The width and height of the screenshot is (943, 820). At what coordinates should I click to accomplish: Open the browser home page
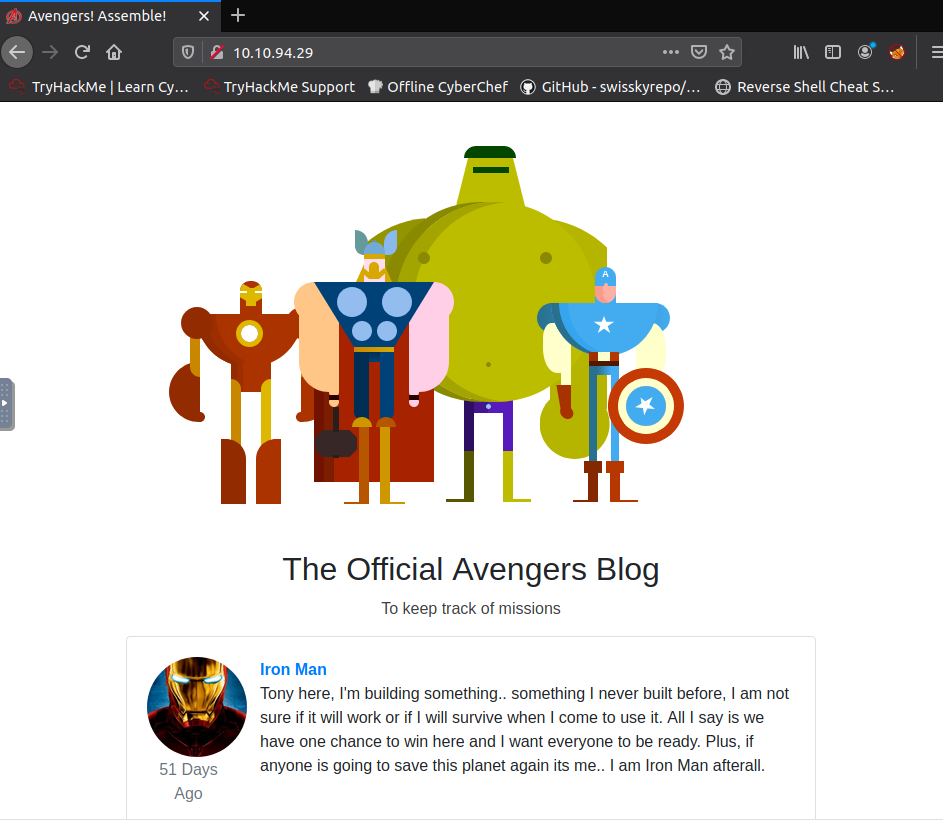[114, 52]
